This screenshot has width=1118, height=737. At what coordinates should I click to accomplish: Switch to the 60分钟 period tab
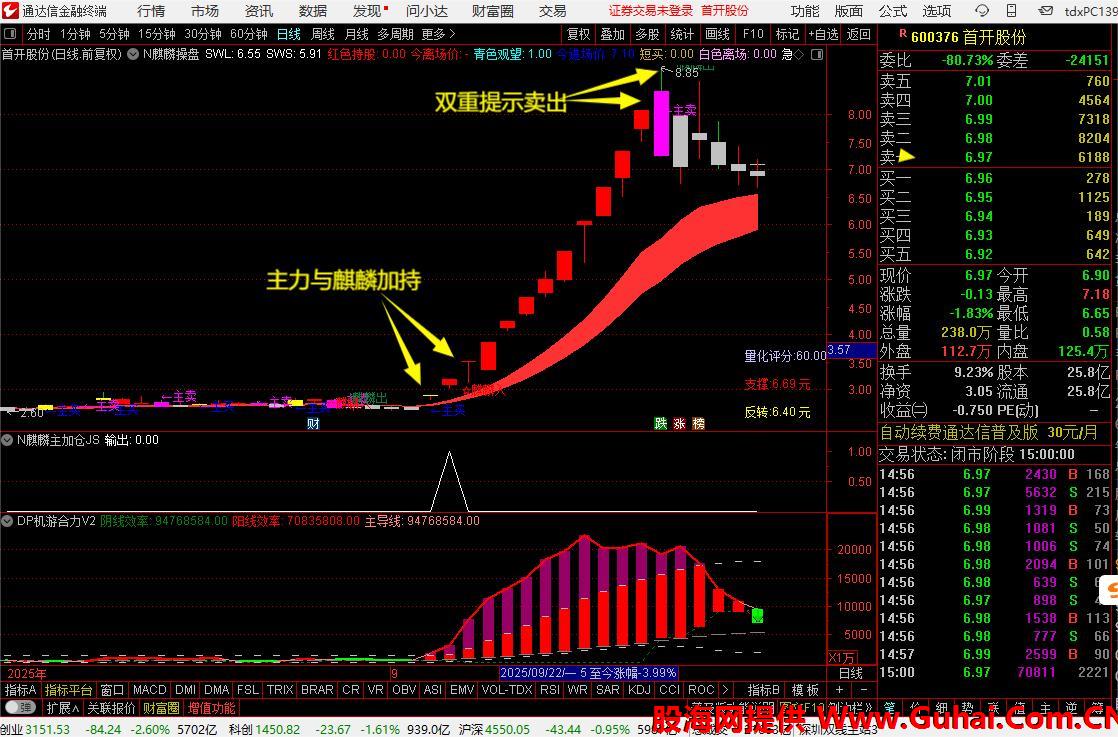[249, 34]
